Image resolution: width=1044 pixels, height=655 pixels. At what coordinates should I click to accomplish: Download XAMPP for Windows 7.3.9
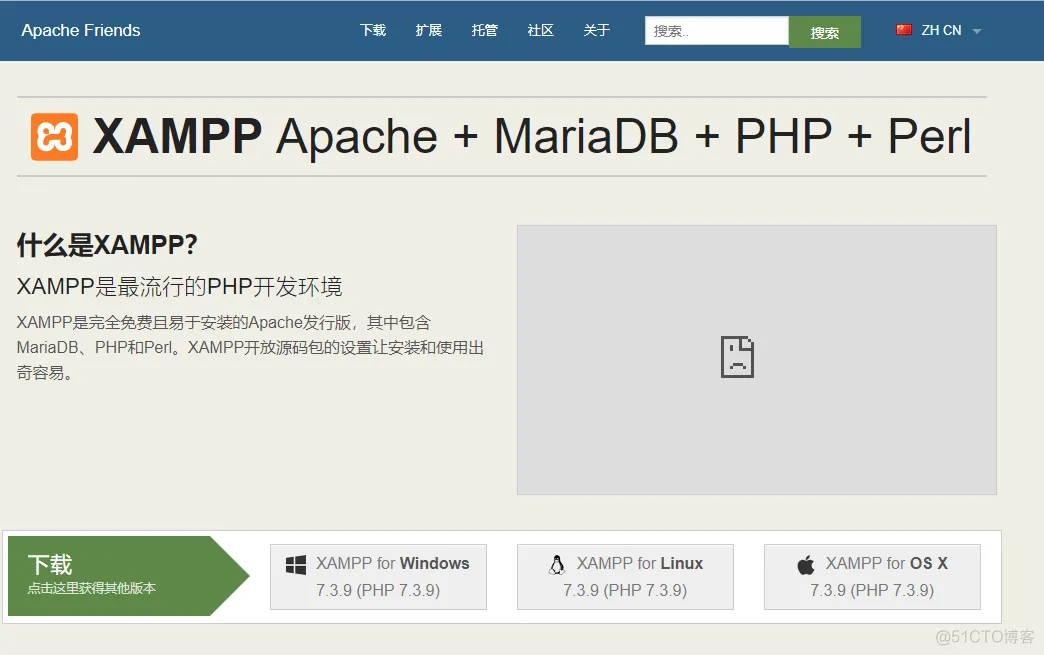pos(378,576)
